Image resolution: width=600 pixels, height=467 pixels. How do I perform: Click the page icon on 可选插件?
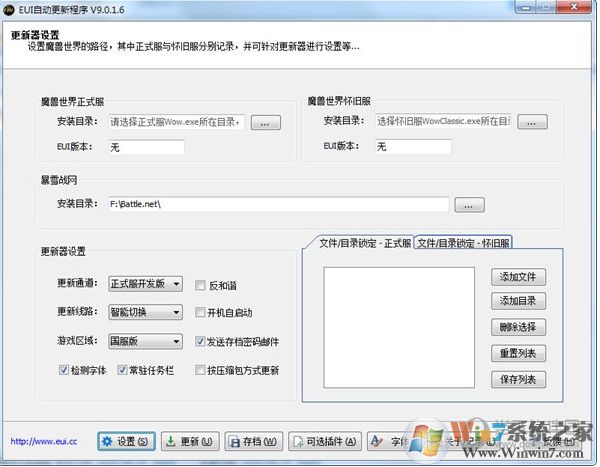pos(298,442)
